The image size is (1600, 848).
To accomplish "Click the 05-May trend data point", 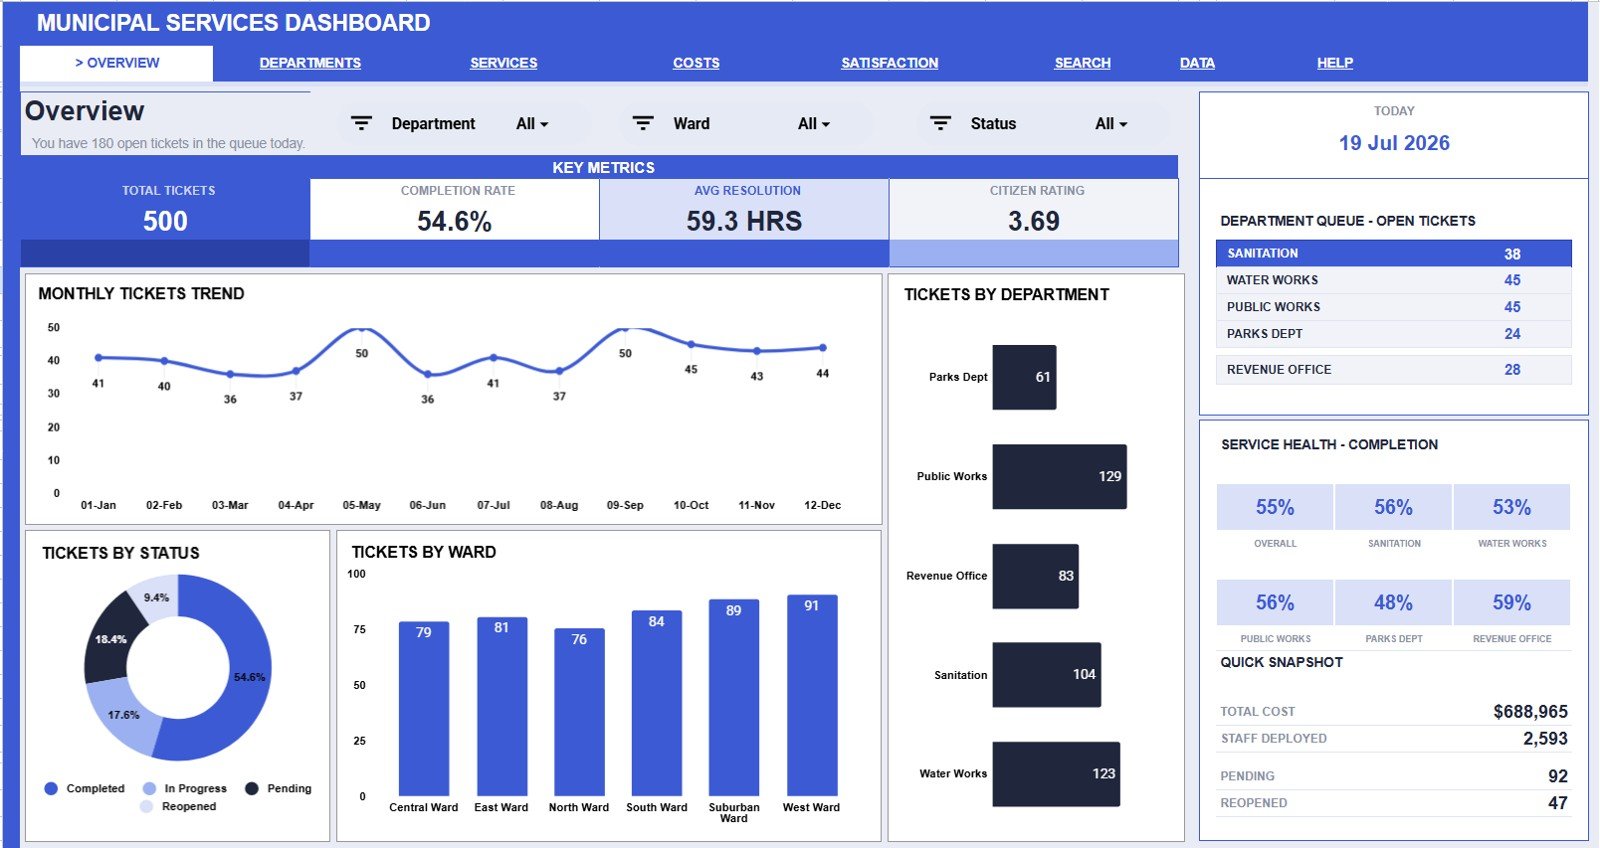I will pyautogui.click(x=361, y=328).
